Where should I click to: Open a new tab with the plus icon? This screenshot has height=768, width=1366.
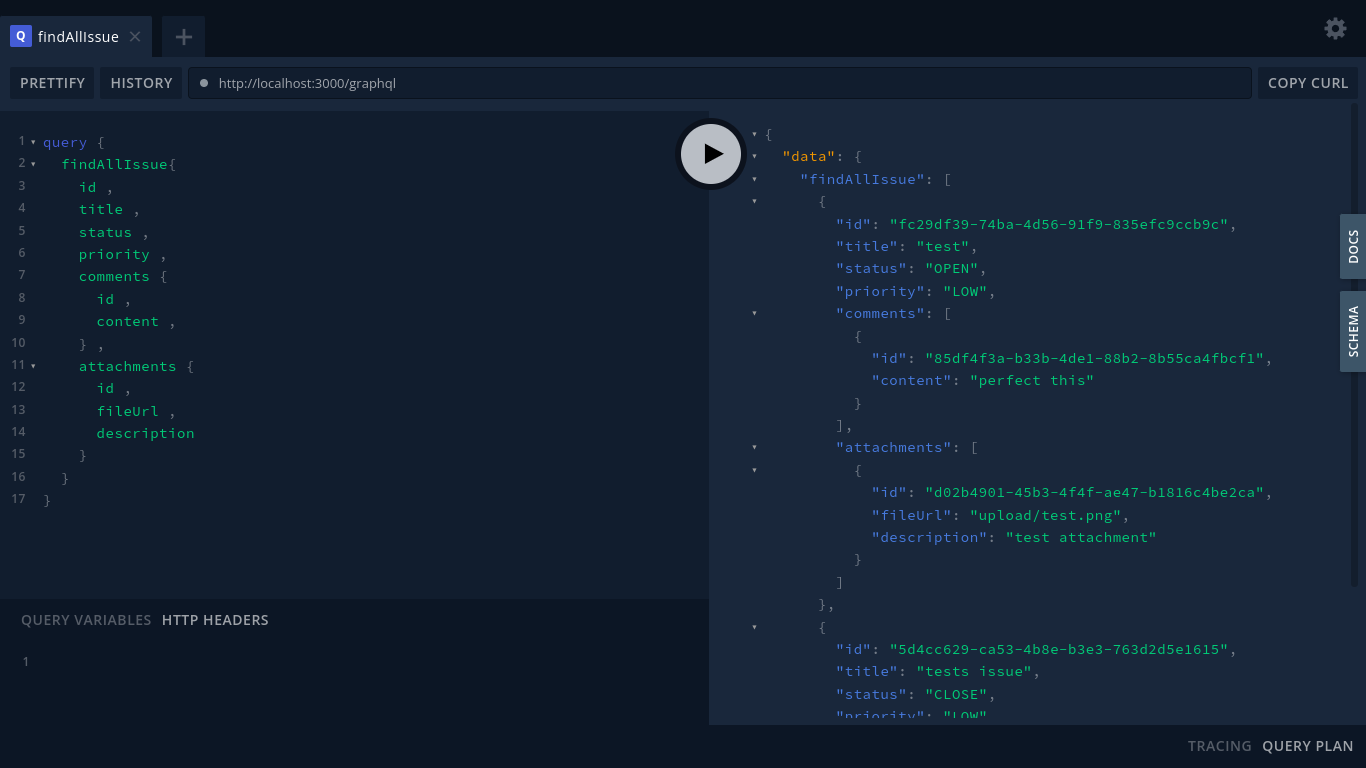(183, 37)
